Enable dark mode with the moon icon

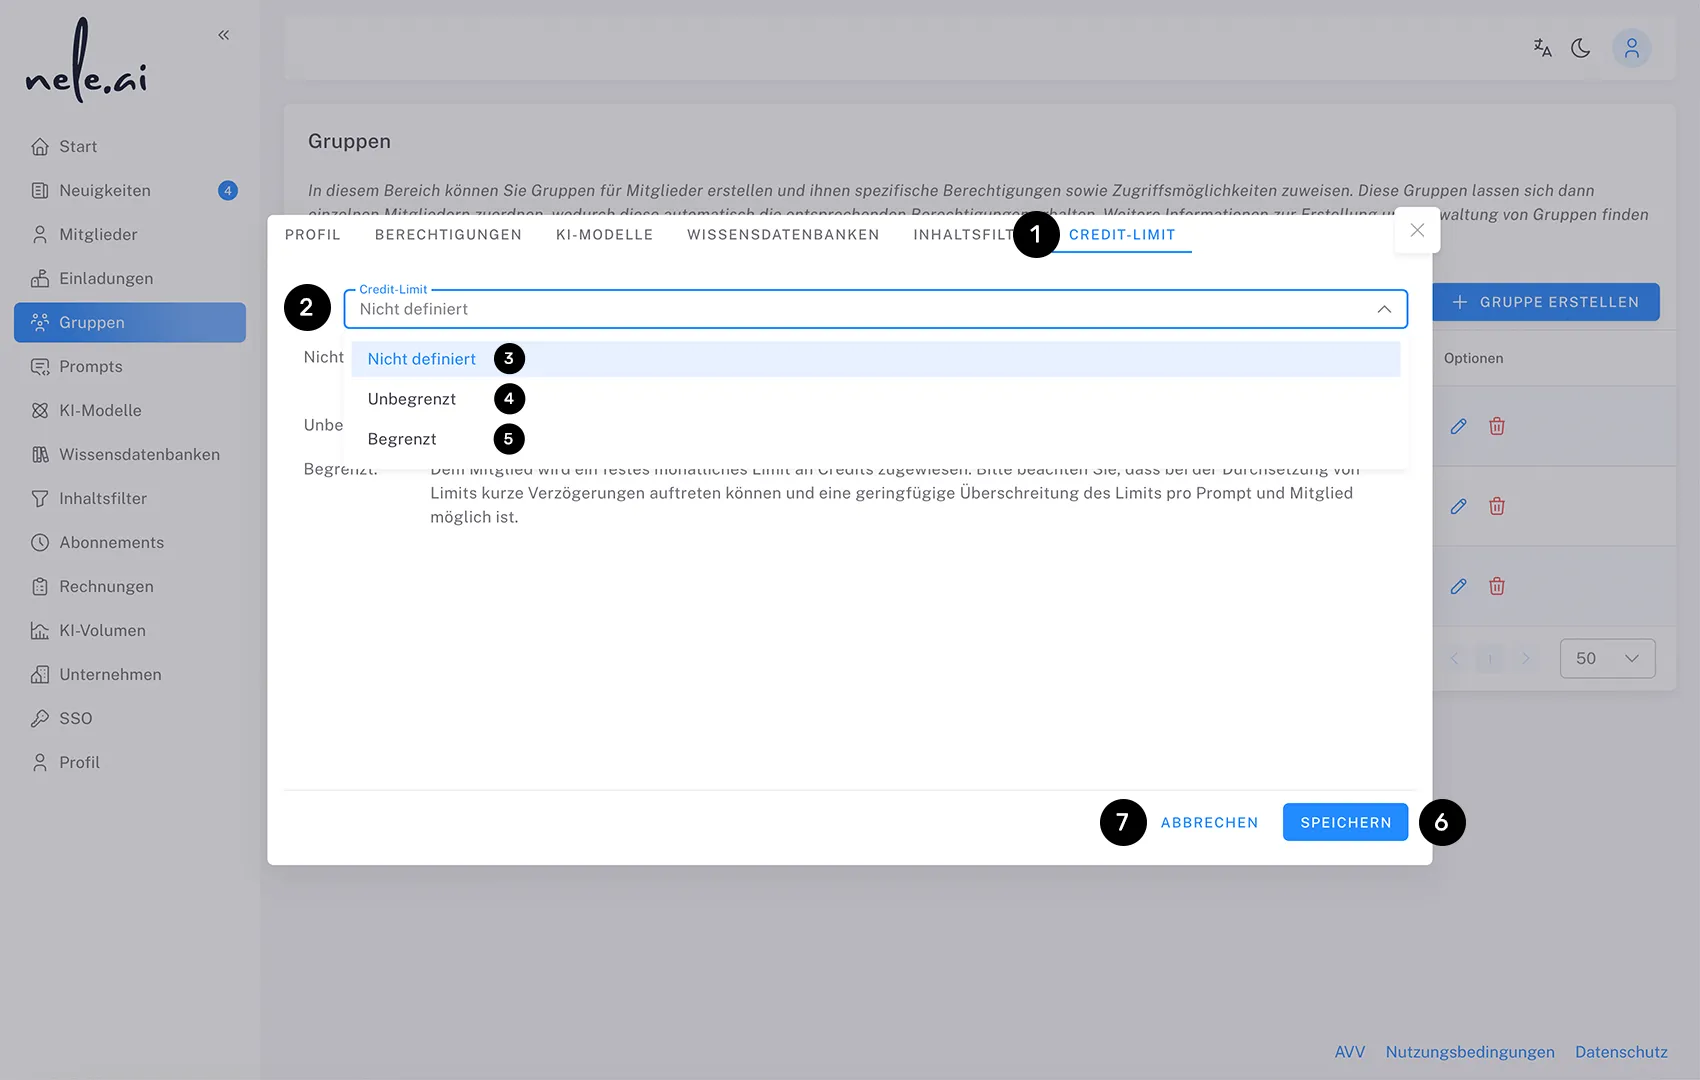[x=1581, y=47]
